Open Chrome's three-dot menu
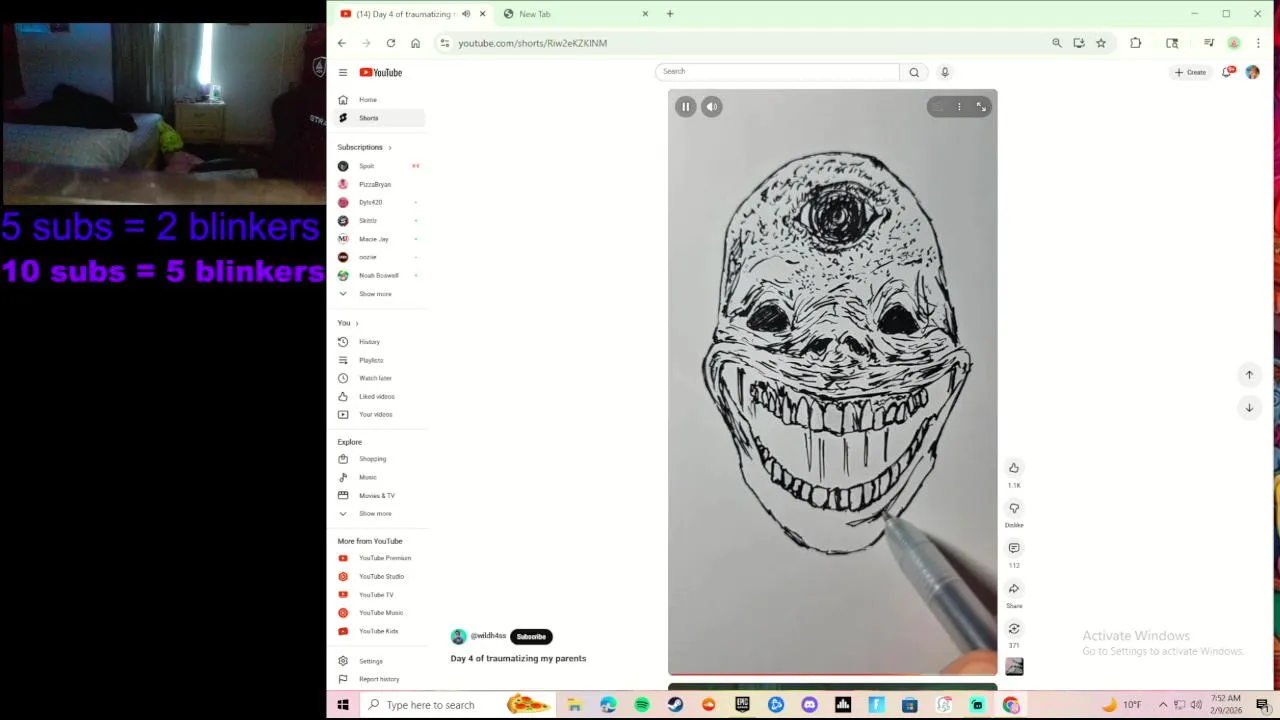The width and height of the screenshot is (1280, 720). coord(1258,43)
